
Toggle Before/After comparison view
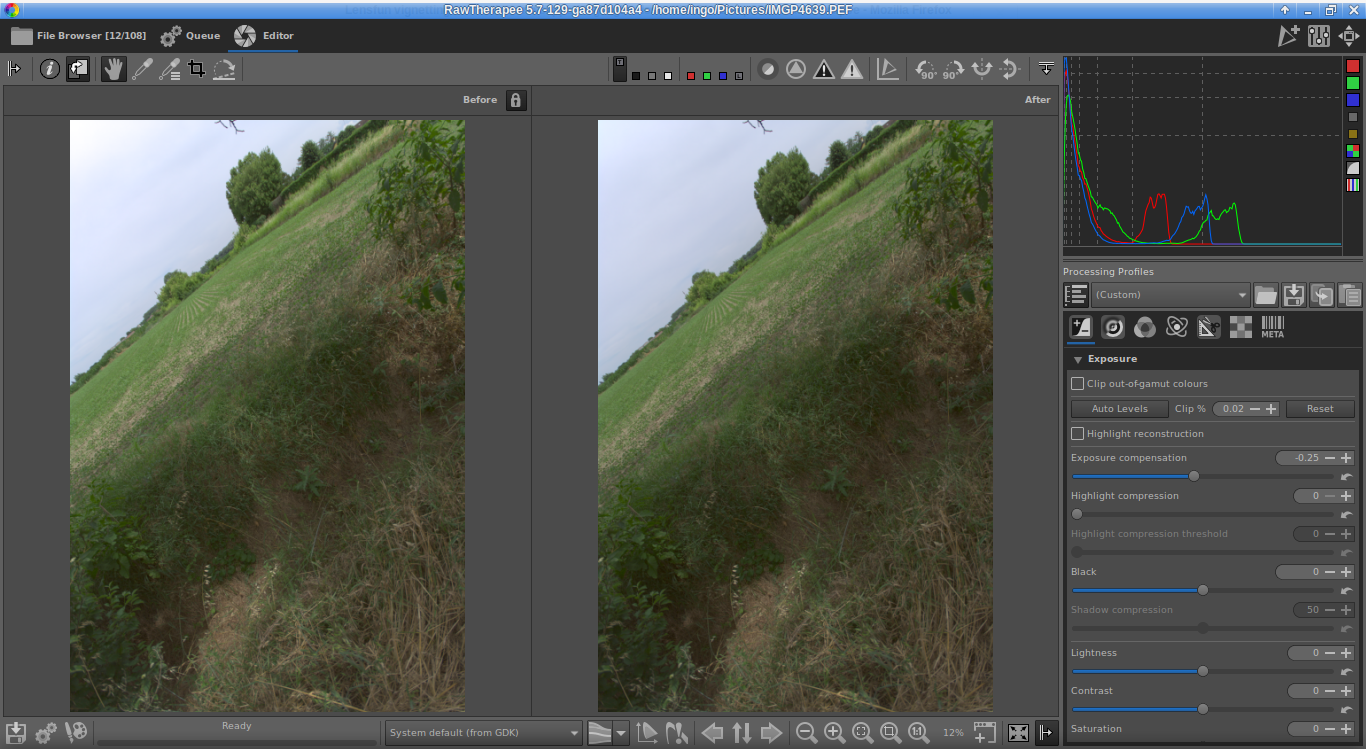click(x=77, y=69)
